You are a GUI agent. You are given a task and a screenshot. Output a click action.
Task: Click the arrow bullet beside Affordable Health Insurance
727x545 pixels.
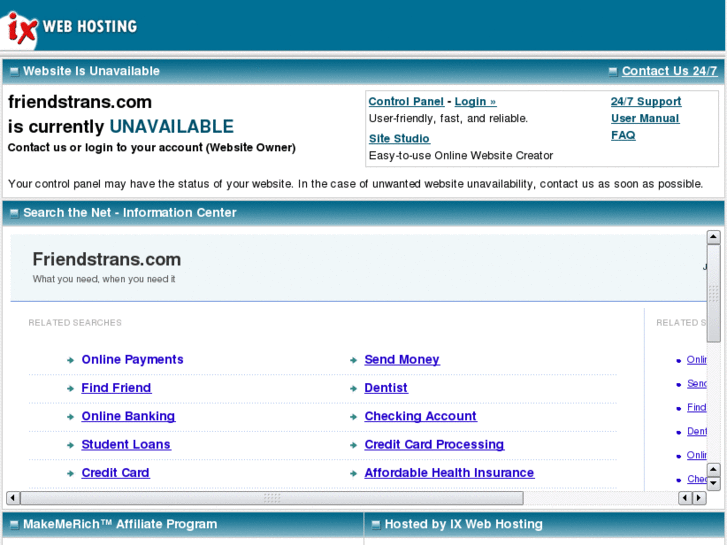[x=353, y=473]
